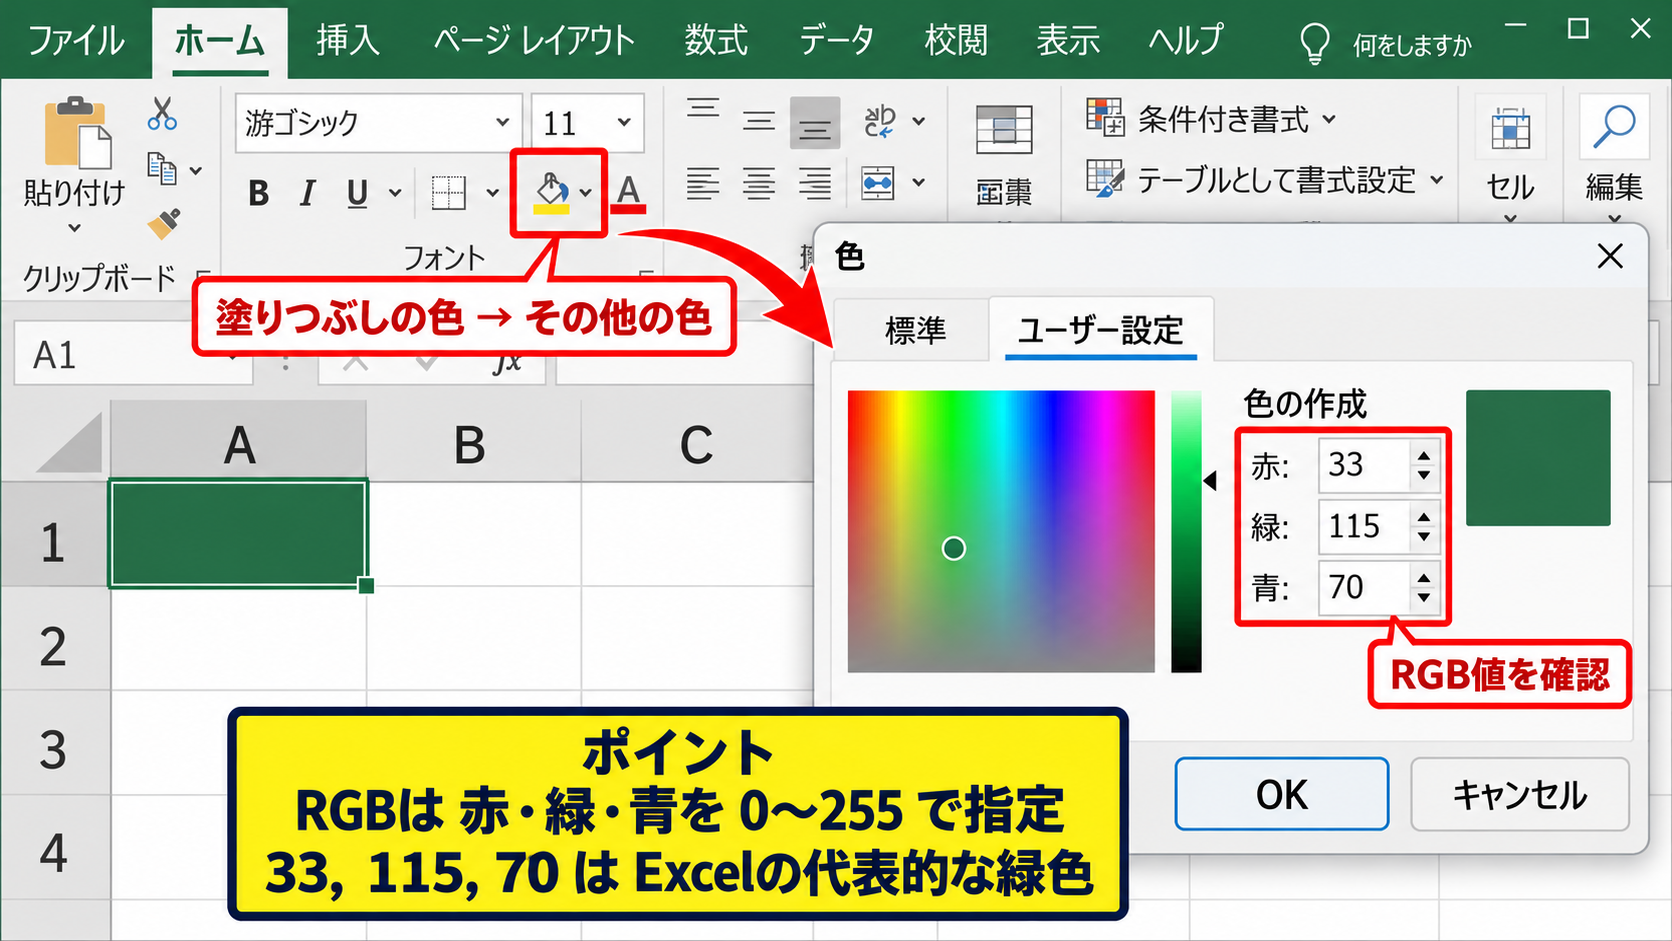
Task: Click the Paste clipboard icon
Action: (x=76, y=132)
